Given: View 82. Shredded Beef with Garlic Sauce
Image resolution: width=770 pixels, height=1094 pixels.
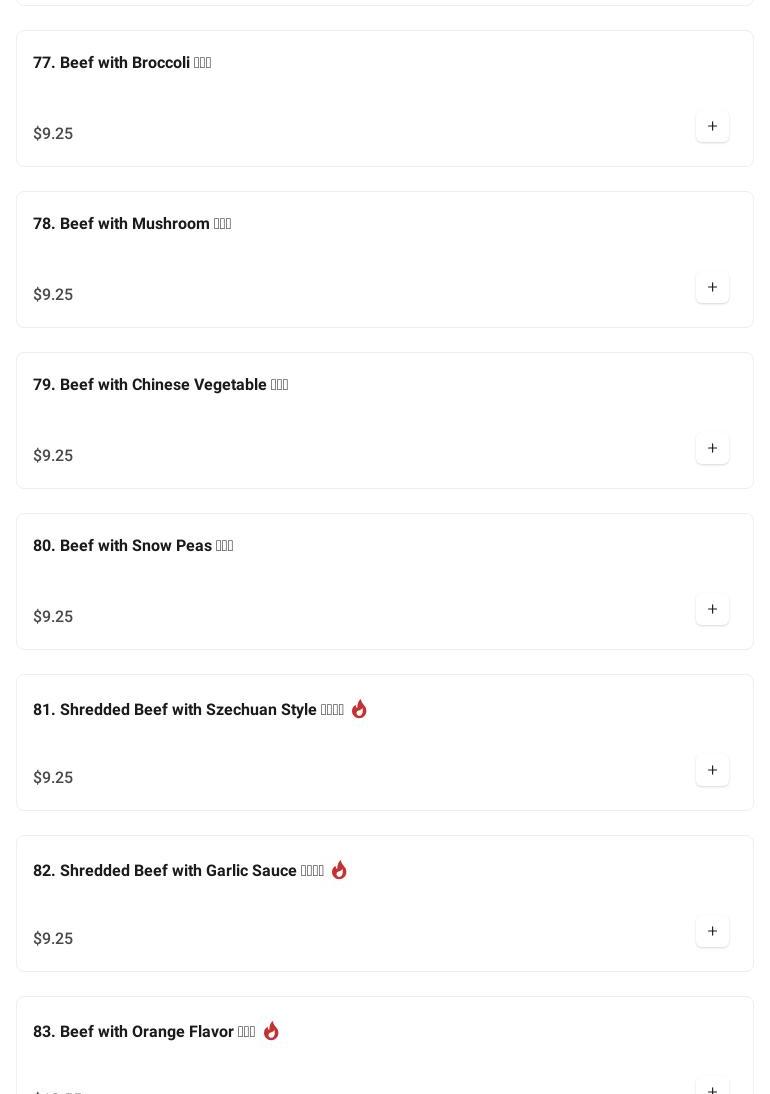Looking at the screenshot, I should pyautogui.click(x=178, y=871).
